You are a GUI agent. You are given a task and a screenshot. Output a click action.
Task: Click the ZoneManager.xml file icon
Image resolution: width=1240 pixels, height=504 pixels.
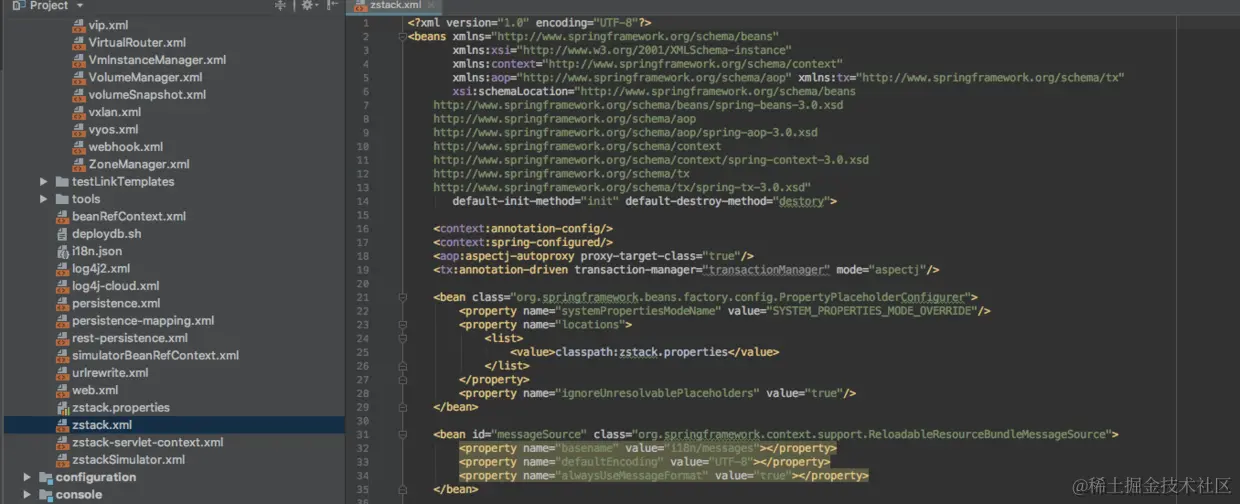(79, 164)
